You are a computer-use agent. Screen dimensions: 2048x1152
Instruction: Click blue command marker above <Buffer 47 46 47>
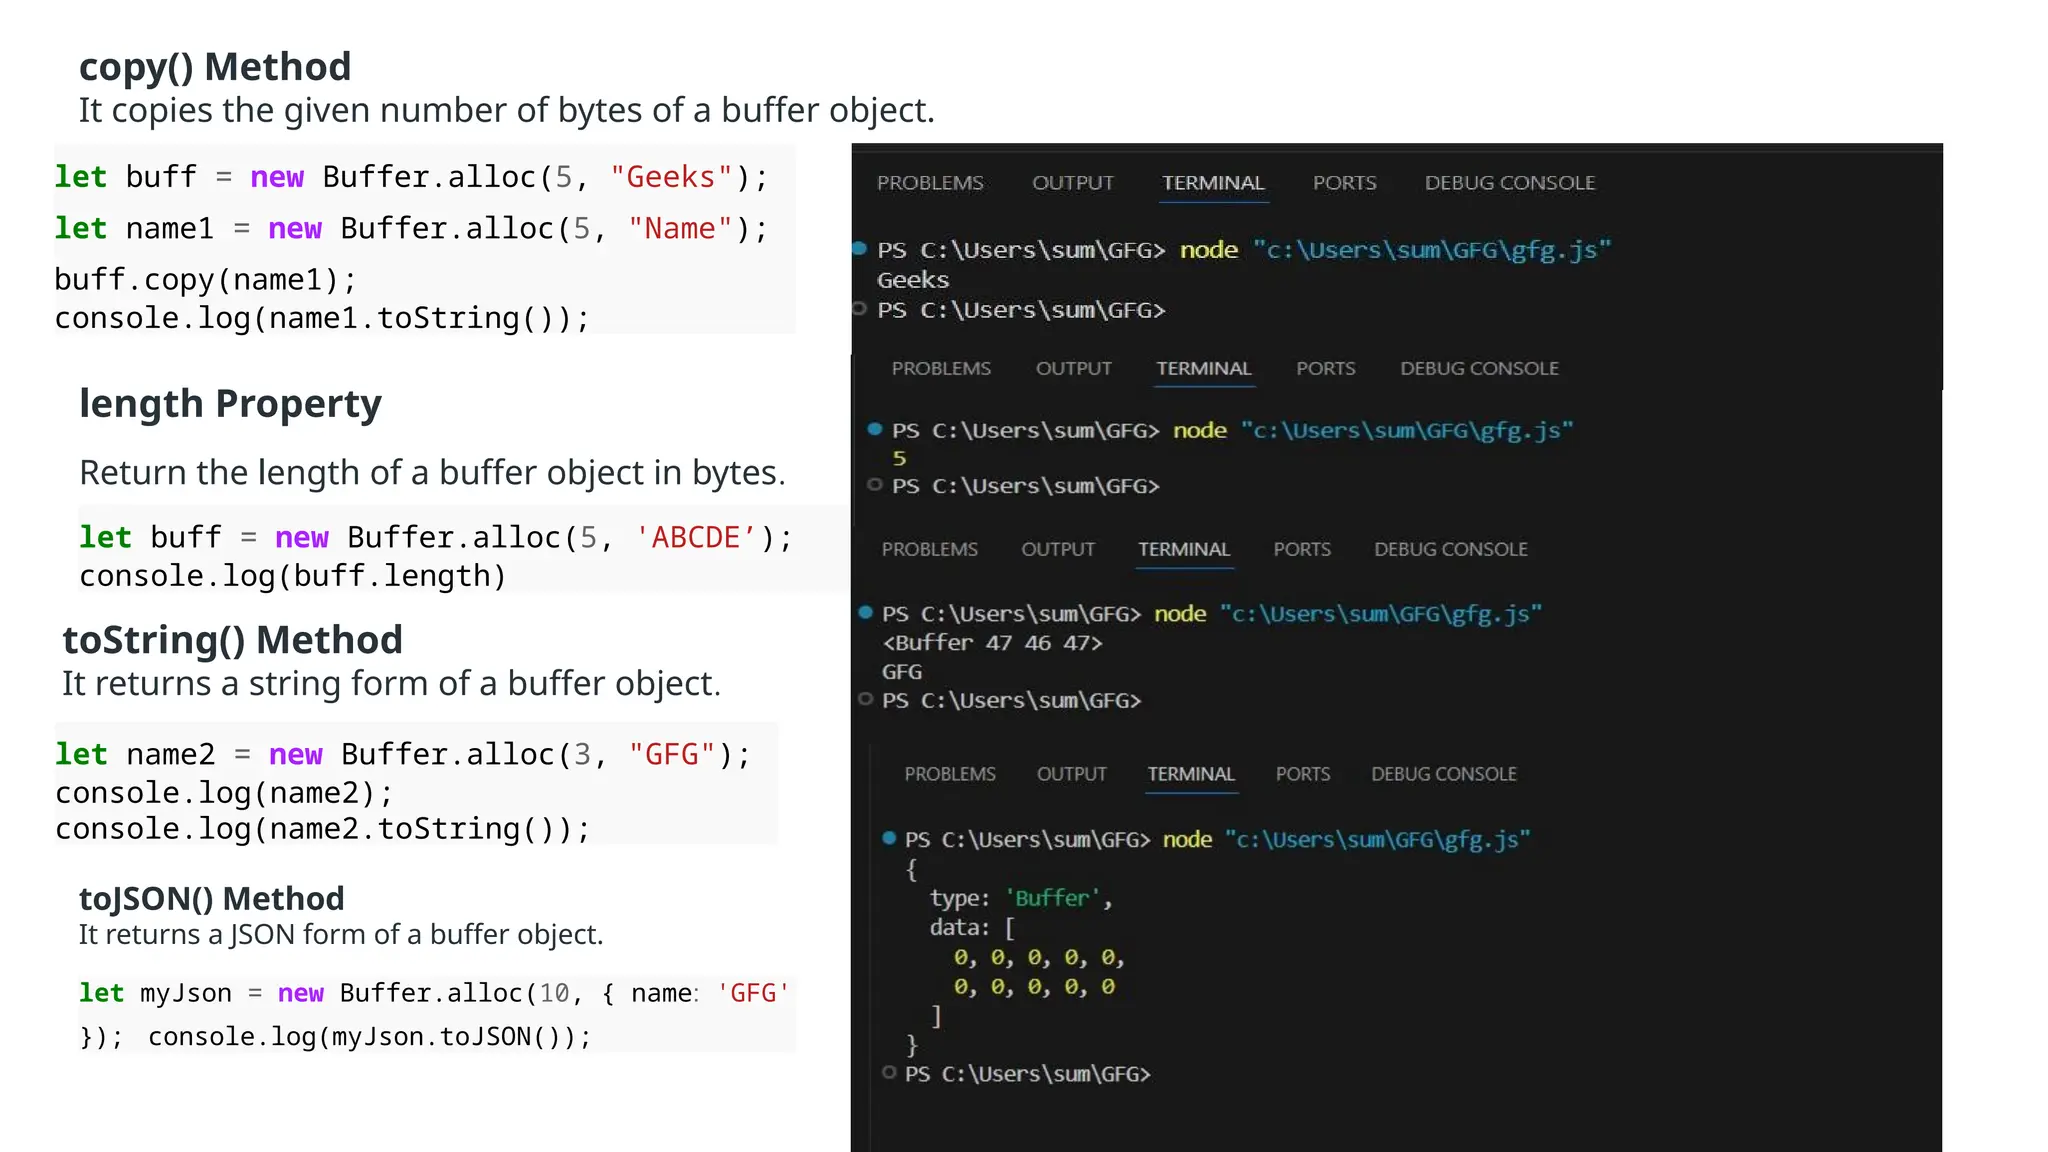[x=866, y=612]
